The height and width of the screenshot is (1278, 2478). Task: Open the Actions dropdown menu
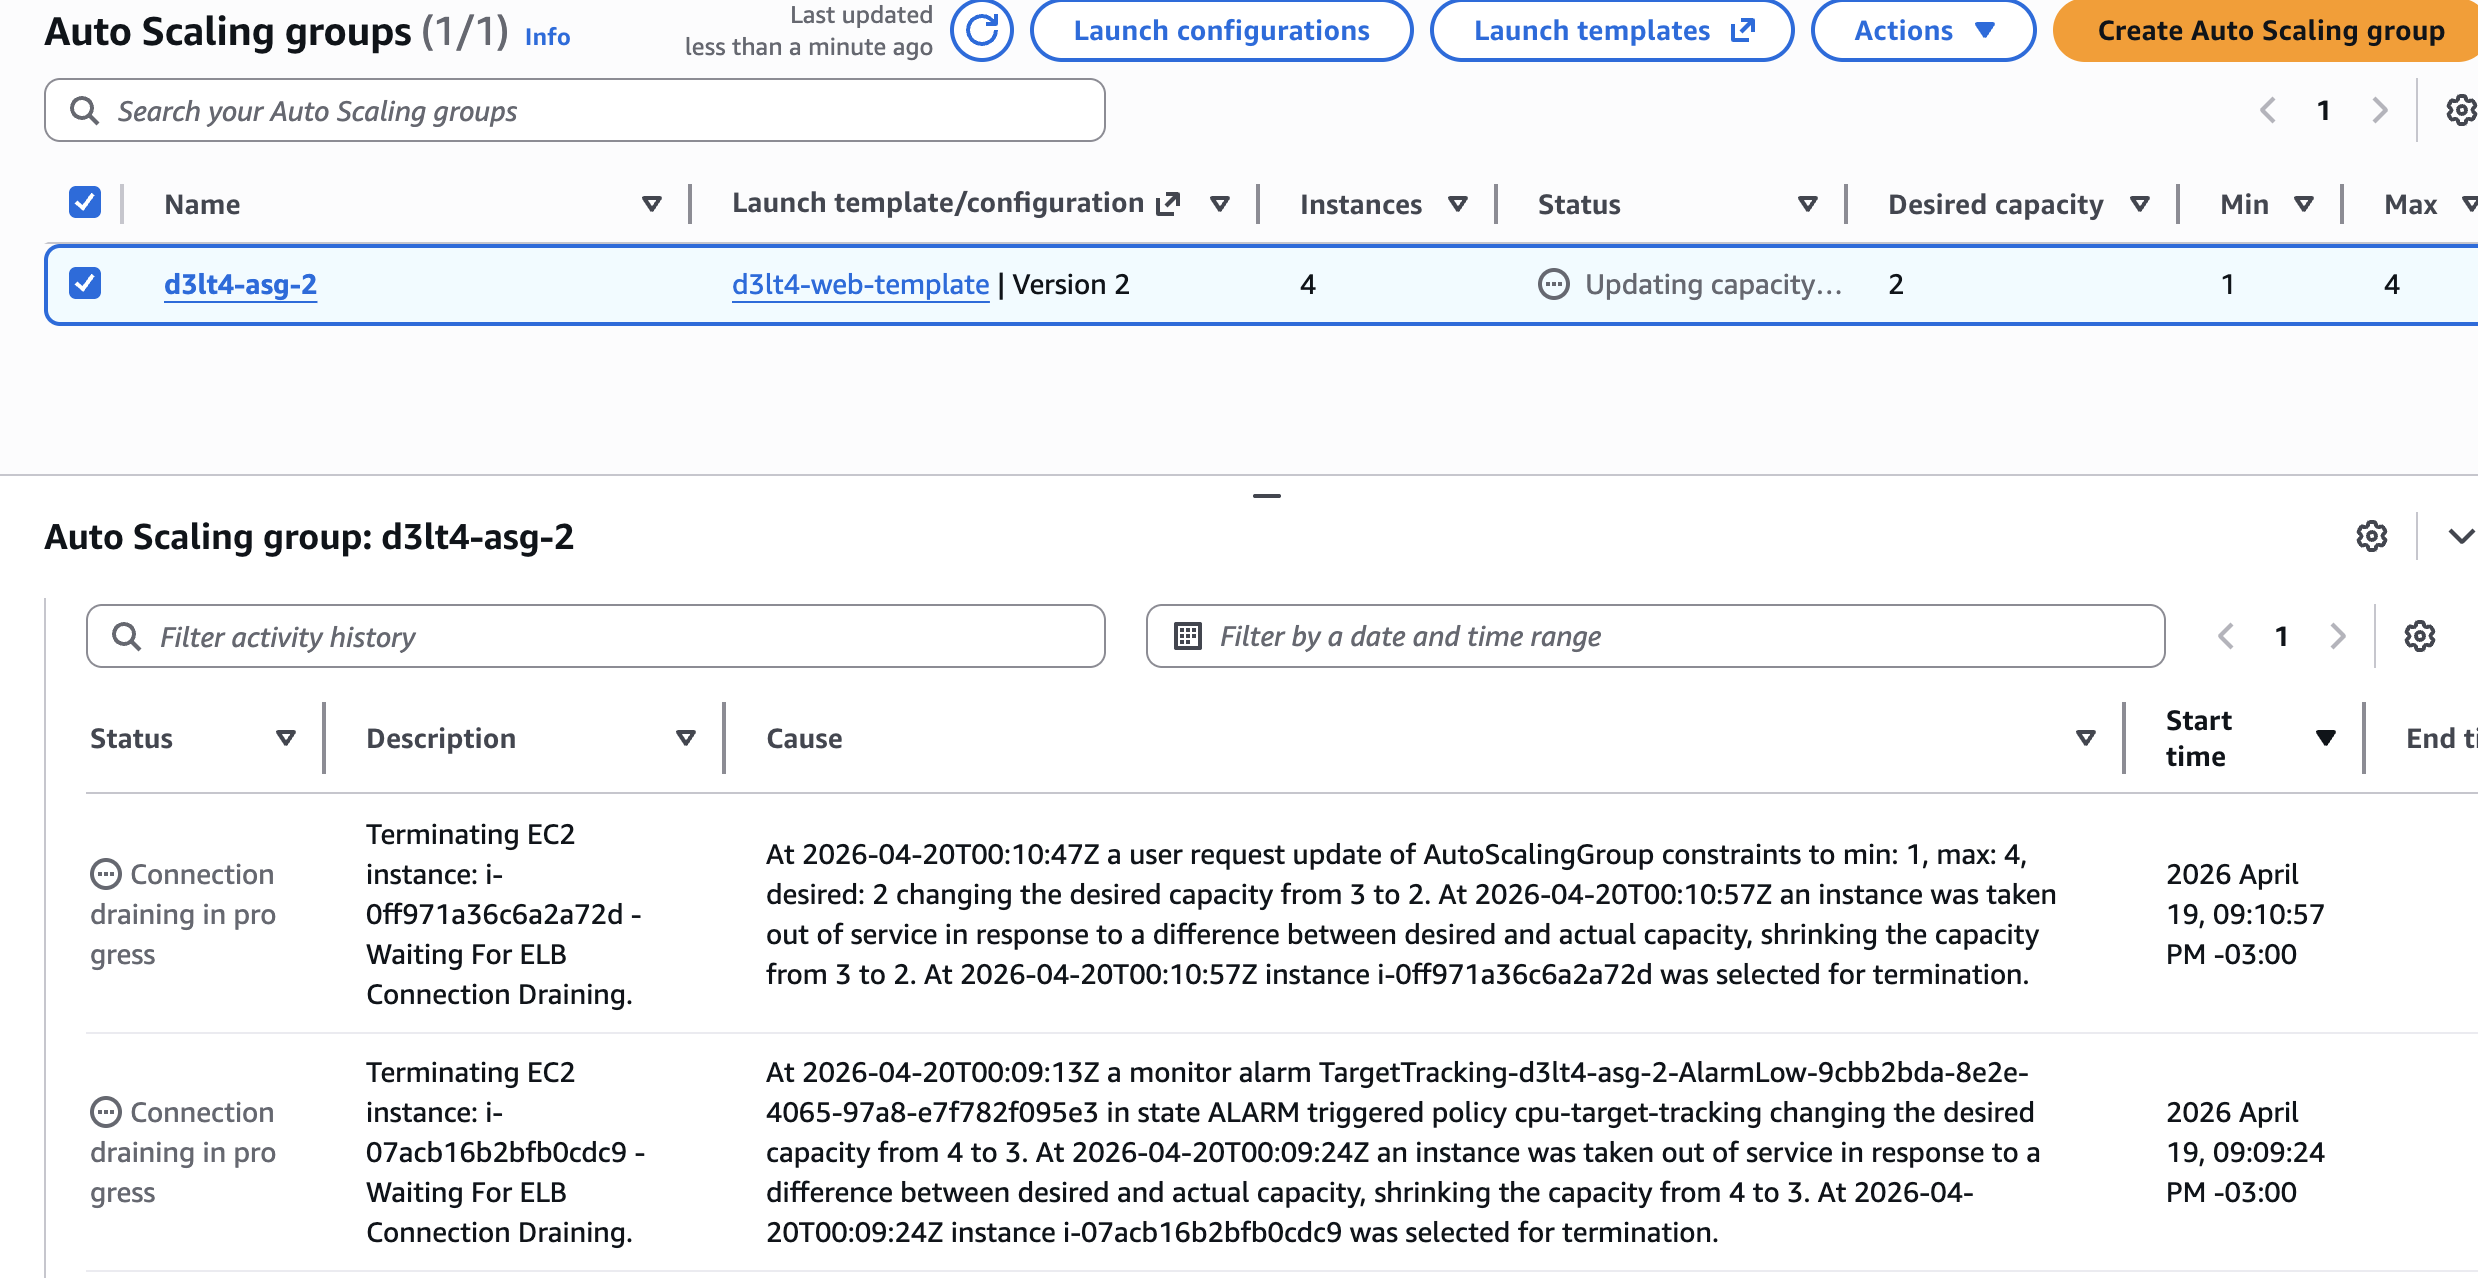pos(1923,31)
